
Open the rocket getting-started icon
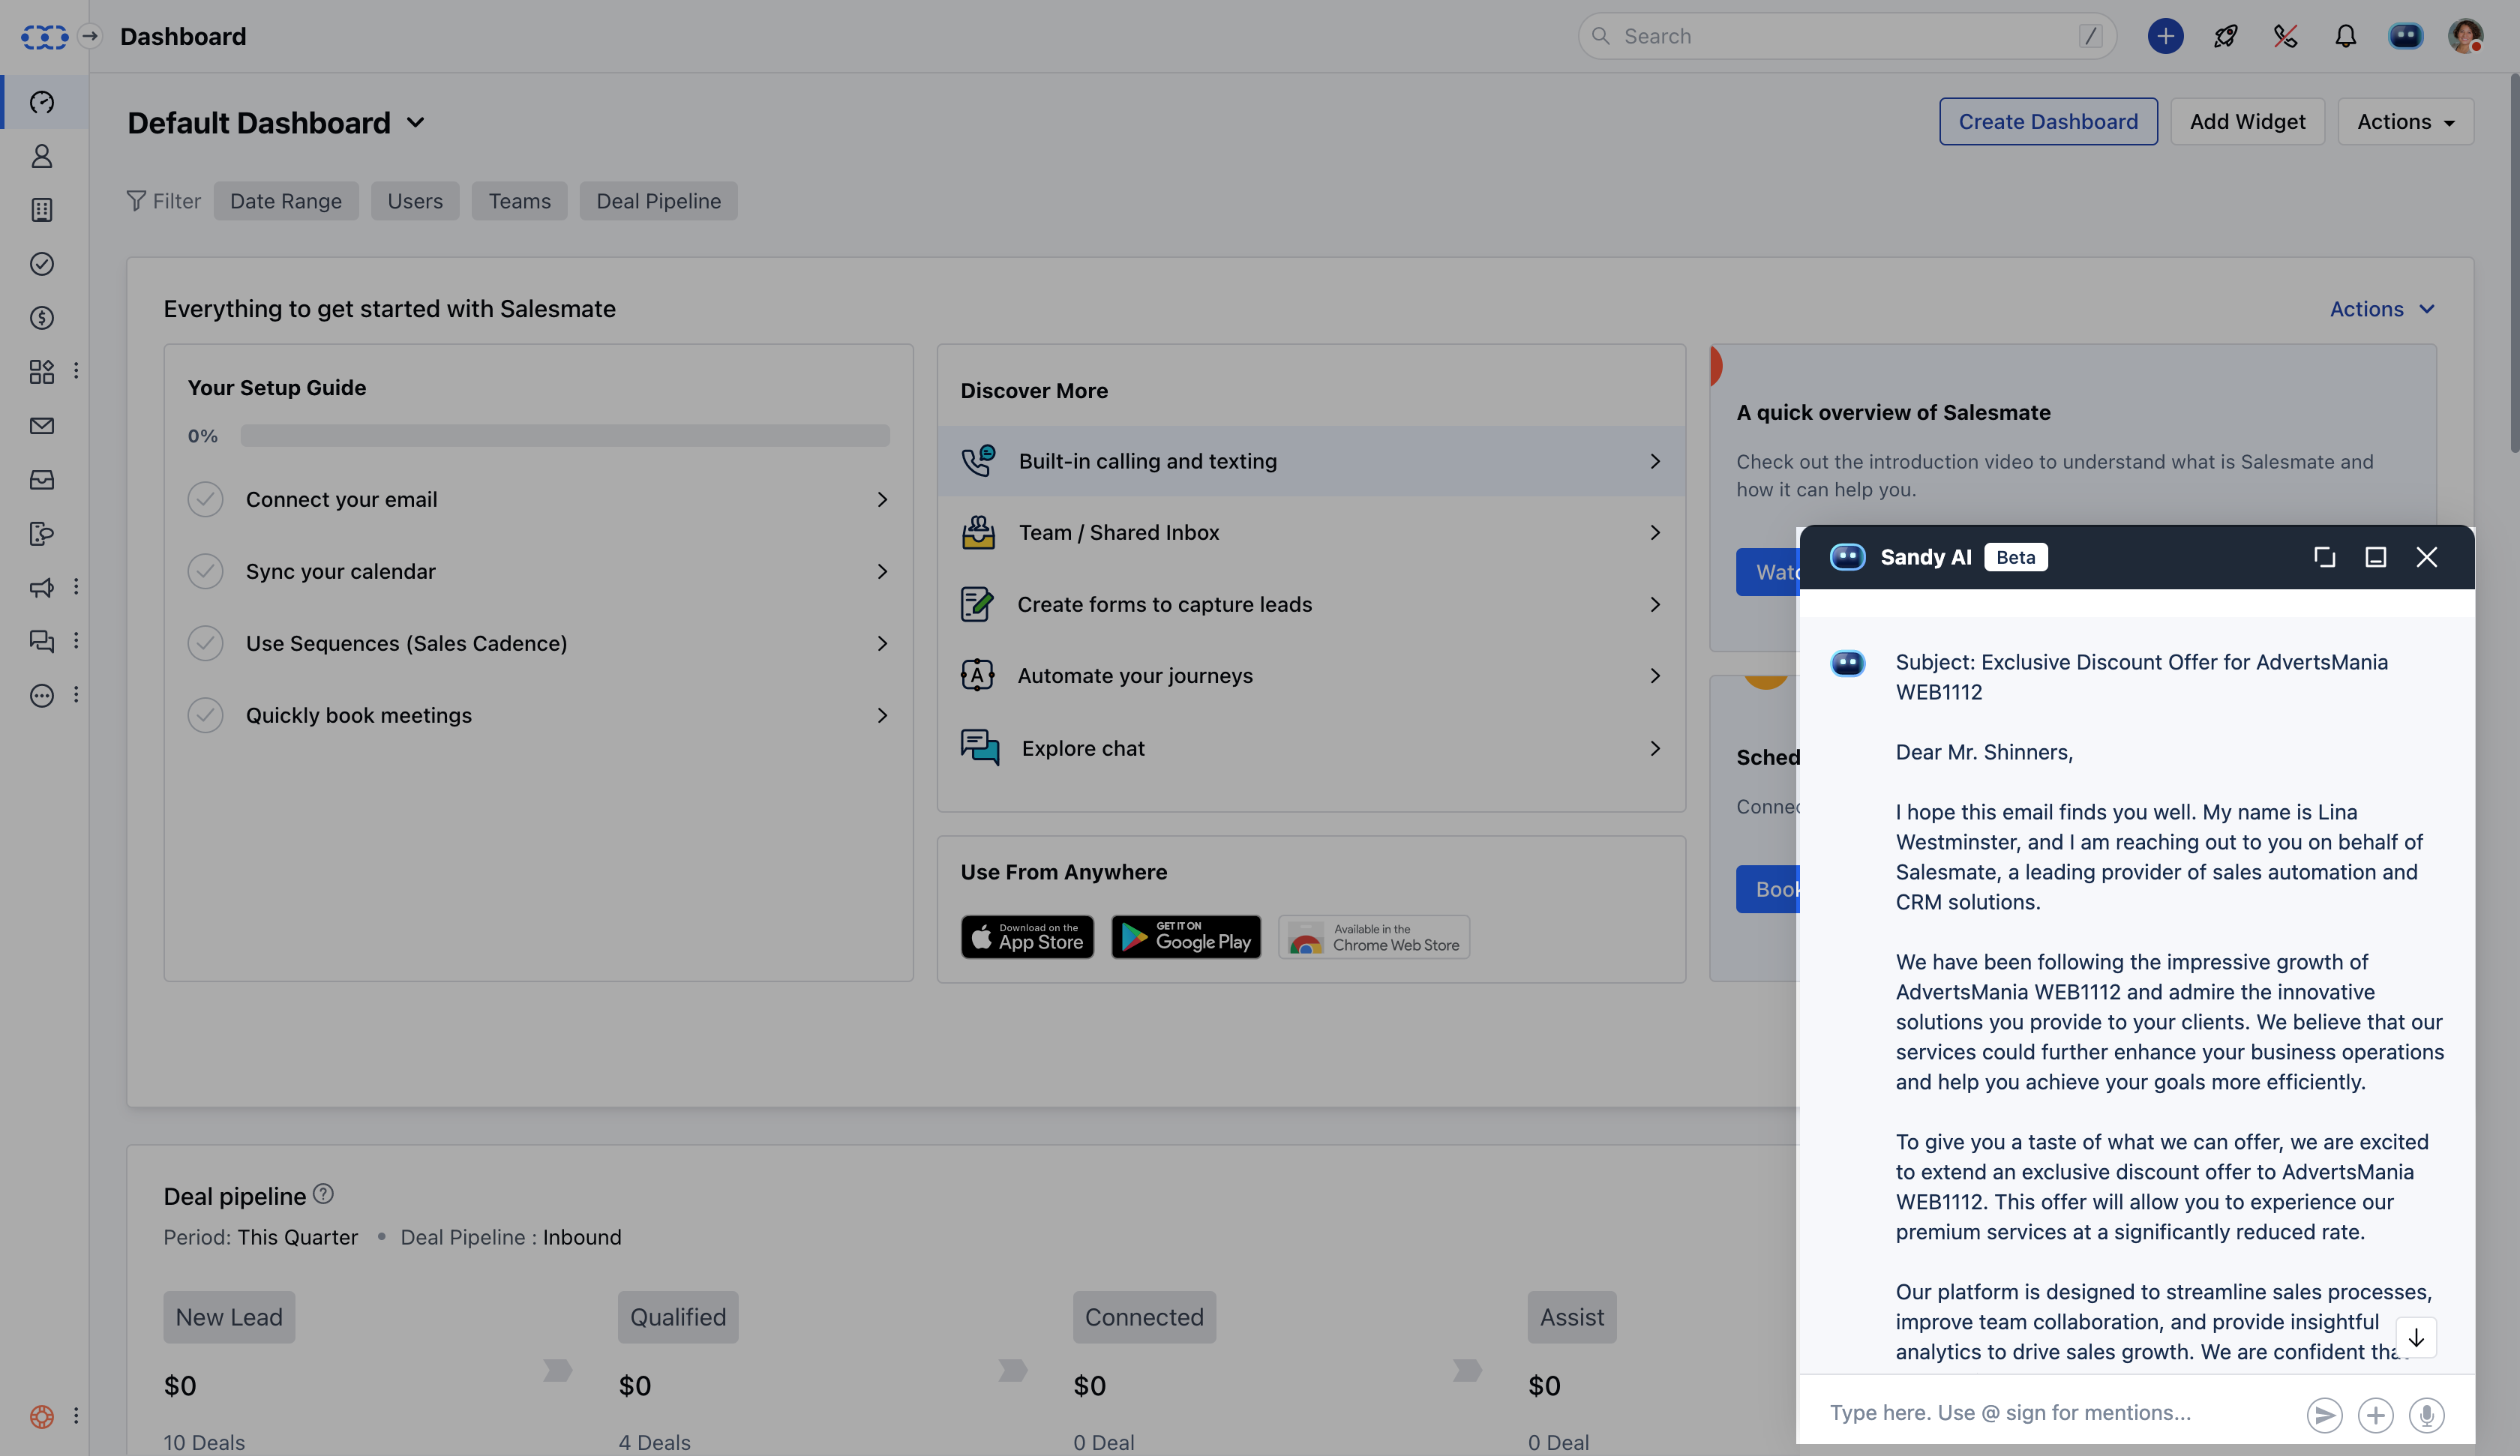click(2225, 37)
